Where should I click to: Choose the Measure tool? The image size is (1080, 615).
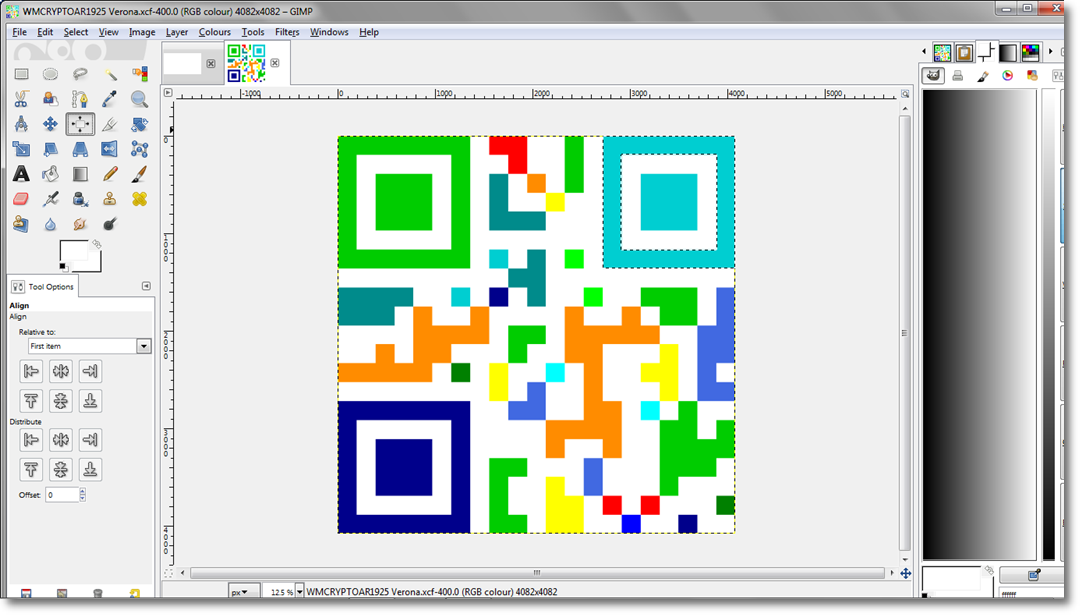tap(21, 124)
